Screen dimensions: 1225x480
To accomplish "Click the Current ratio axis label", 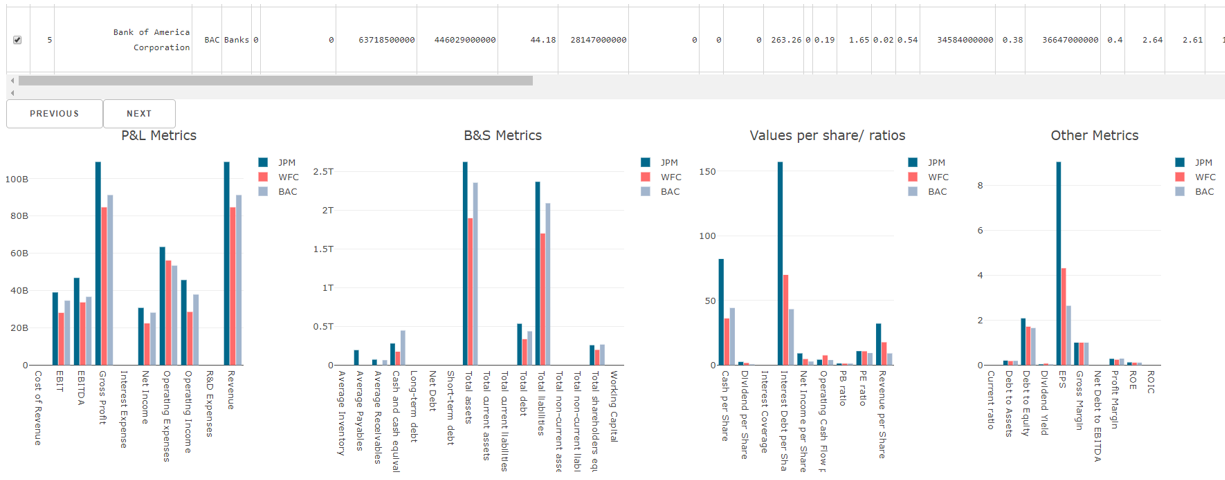I will [990, 401].
